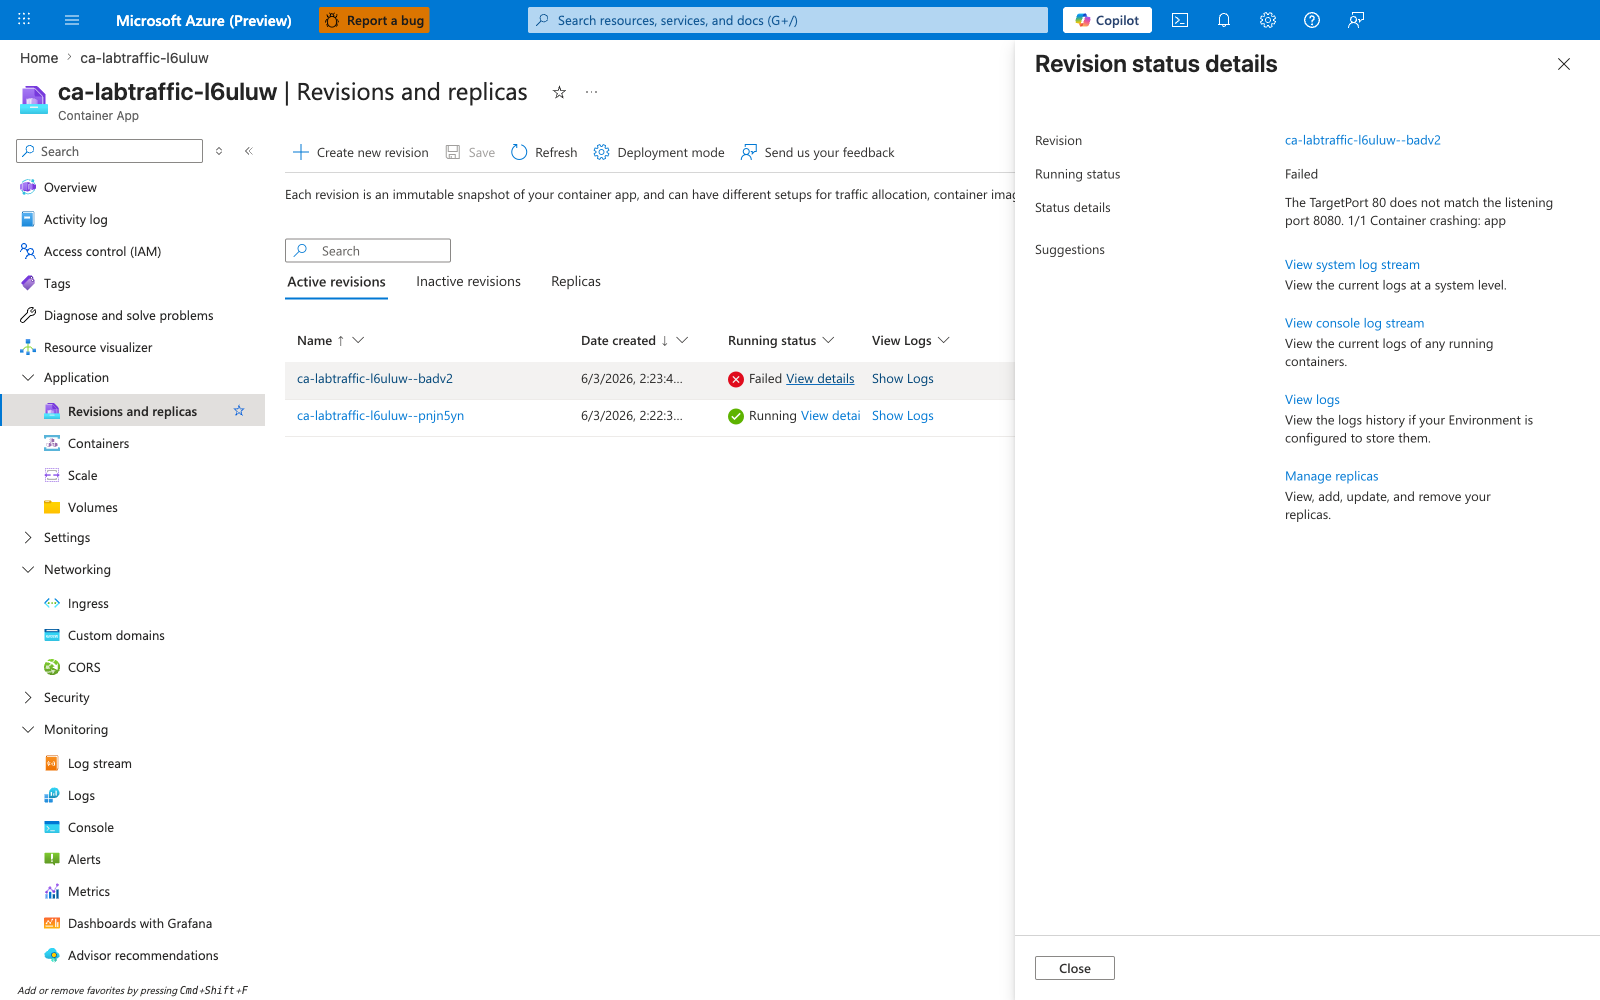Open the more options ellipsis by title
Screen dimensions: 1600x1000
click(x=592, y=92)
